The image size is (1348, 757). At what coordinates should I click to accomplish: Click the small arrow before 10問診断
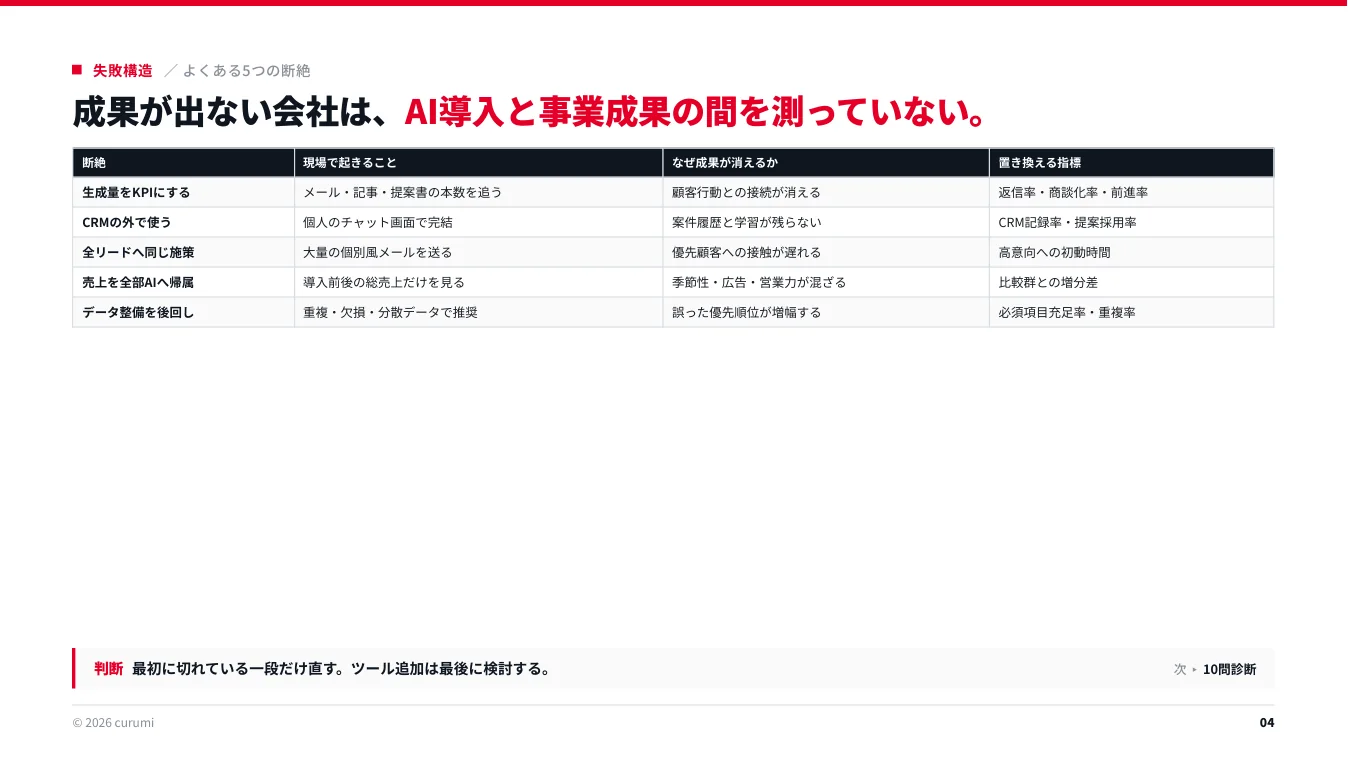coord(1194,669)
